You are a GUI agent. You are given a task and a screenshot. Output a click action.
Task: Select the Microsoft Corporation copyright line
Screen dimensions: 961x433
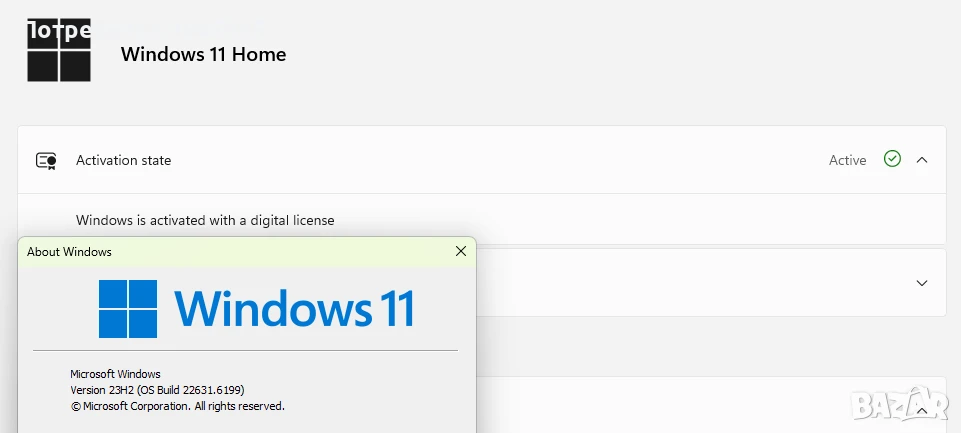[178, 406]
